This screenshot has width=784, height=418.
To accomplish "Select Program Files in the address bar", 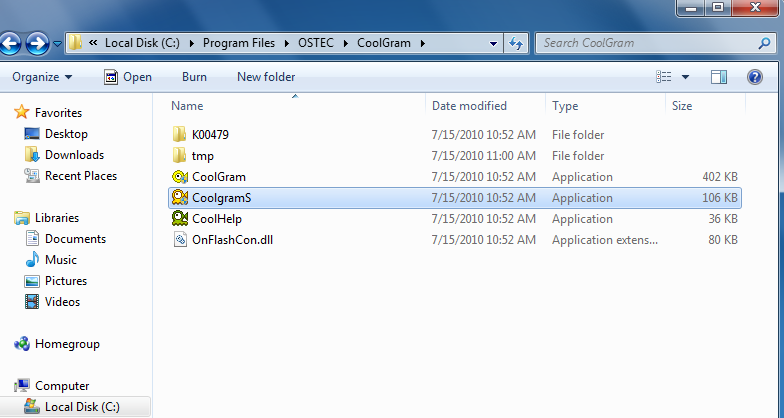I will click(x=238, y=43).
